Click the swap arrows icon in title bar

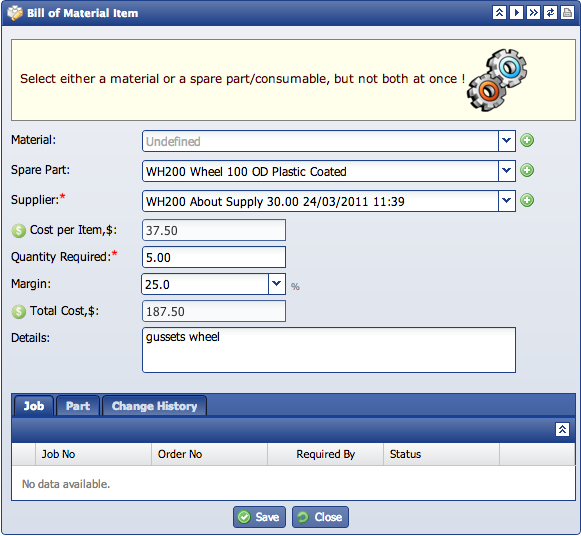(x=550, y=13)
